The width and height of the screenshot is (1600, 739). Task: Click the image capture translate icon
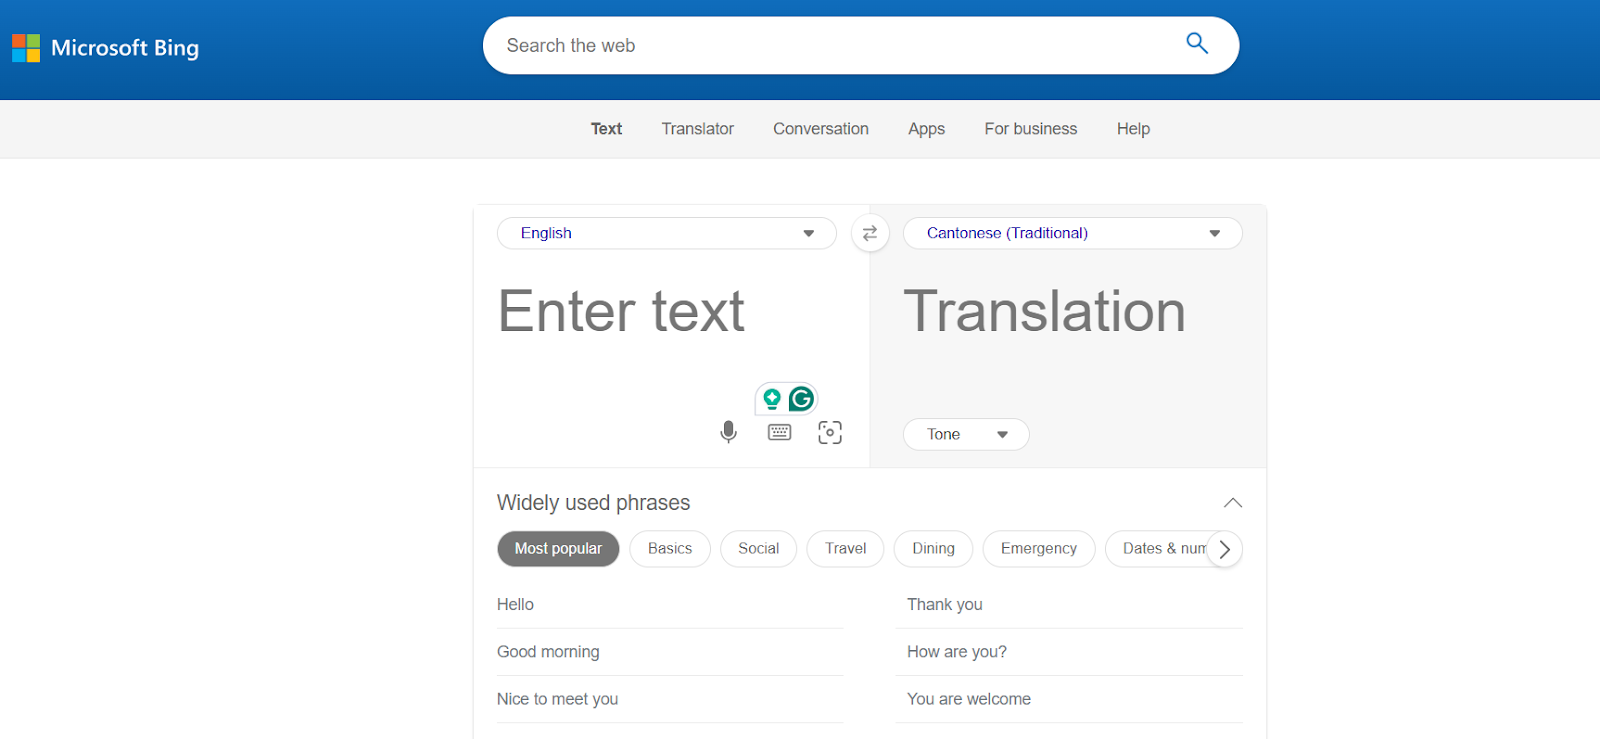830,432
